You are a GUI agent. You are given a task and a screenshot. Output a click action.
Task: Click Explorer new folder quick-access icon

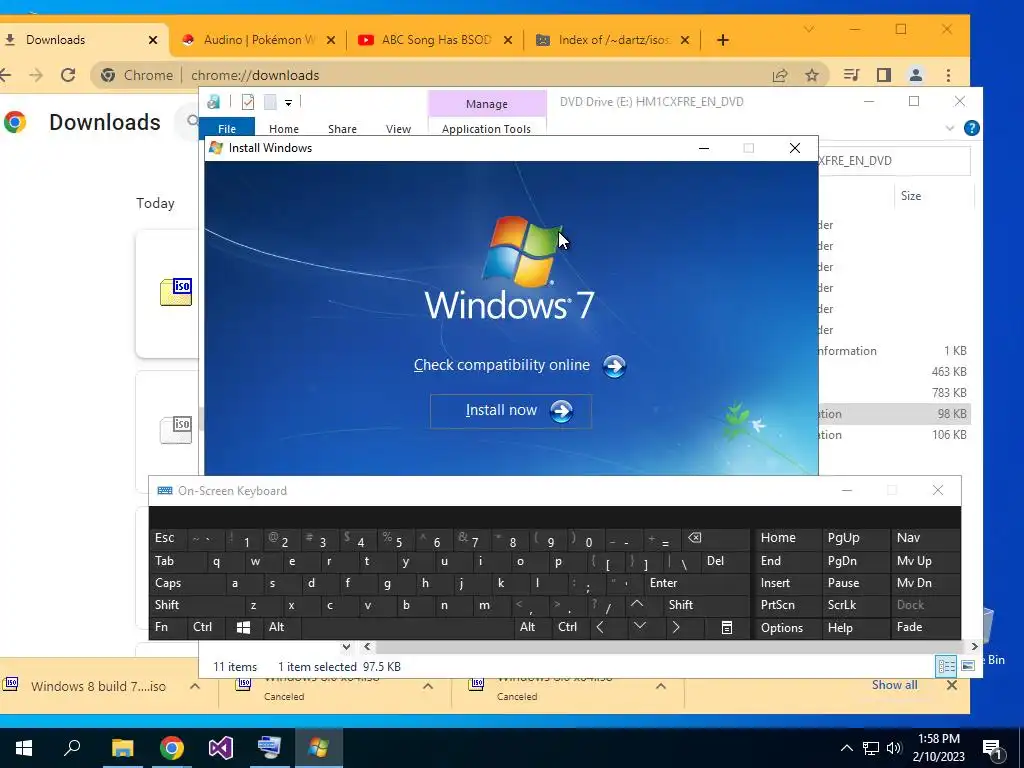coord(270,102)
